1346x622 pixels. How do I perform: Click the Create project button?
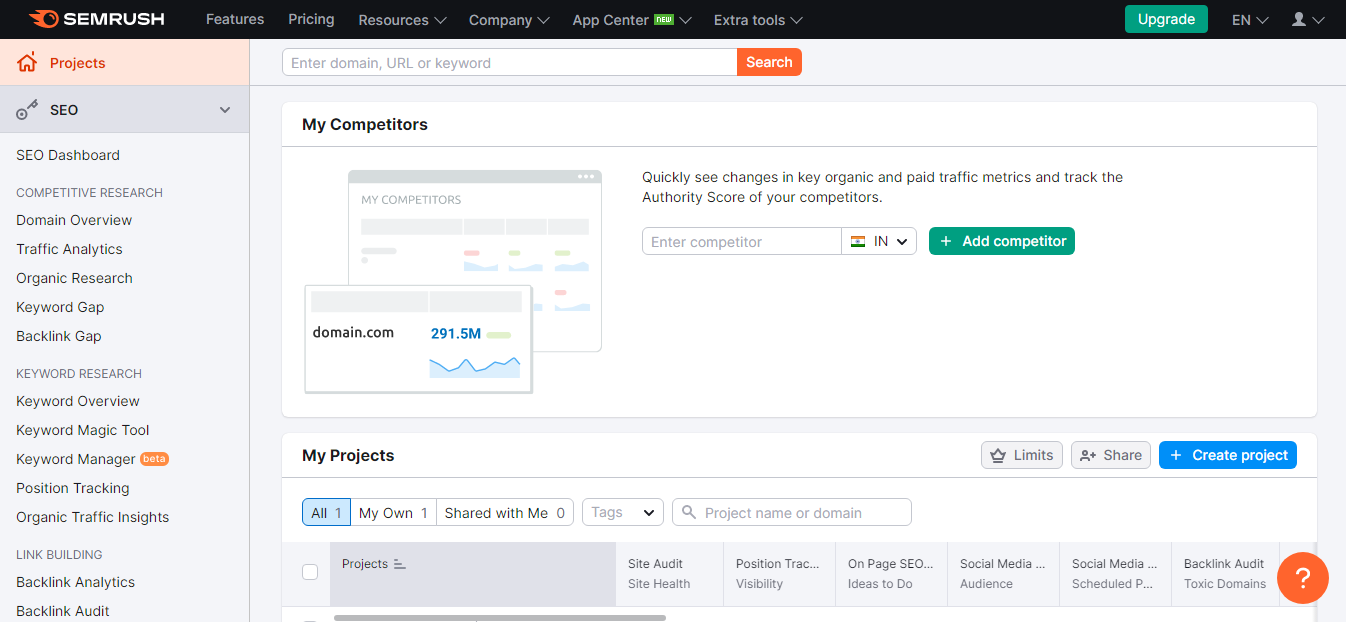(x=1228, y=455)
